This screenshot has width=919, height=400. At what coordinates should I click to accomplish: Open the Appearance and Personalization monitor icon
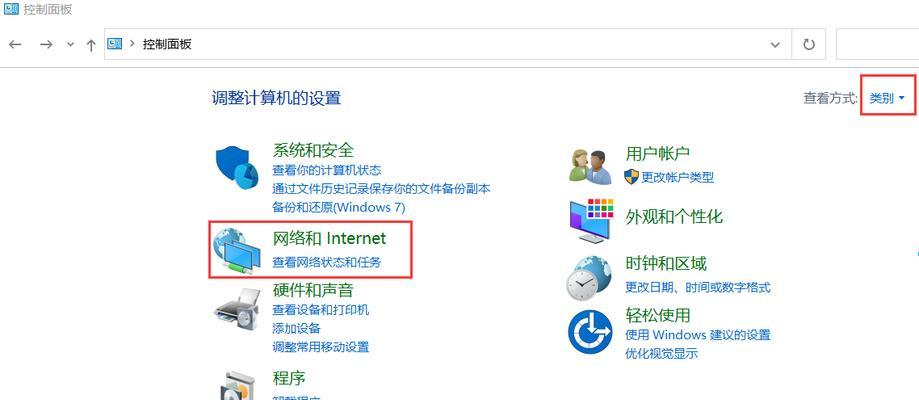pyautogui.click(x=591, y=221)
